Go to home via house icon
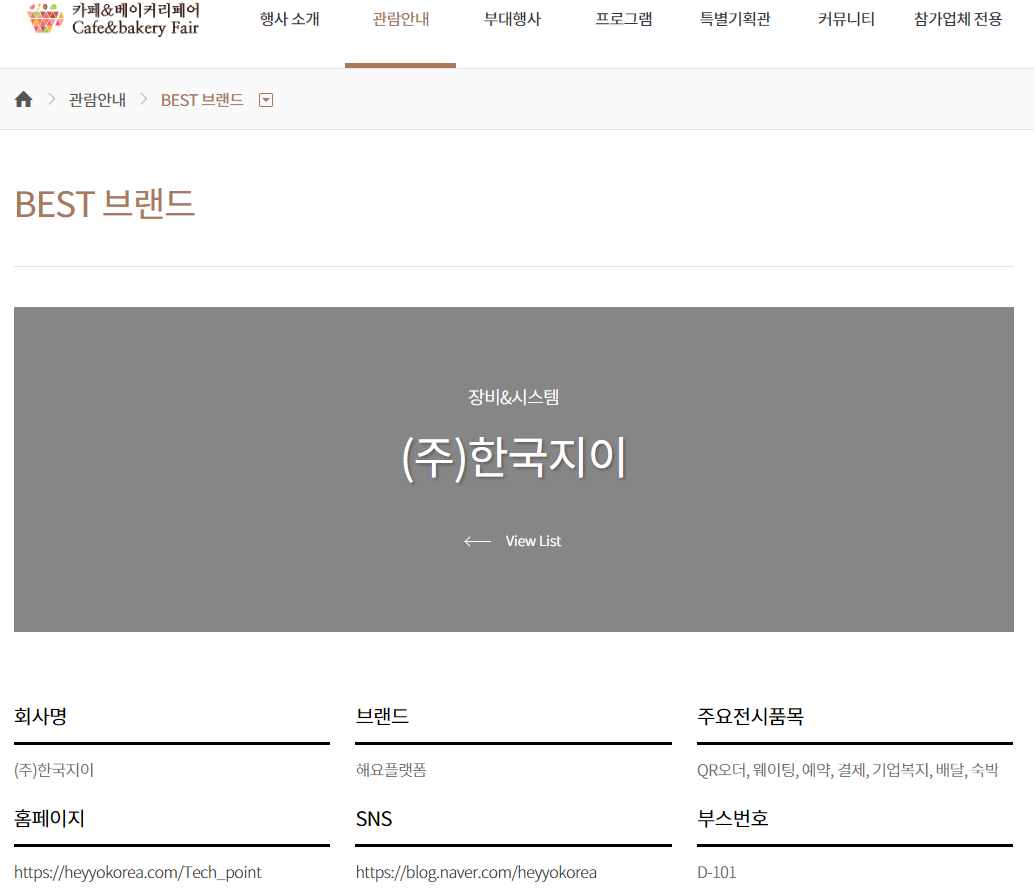 pos(24,100)
